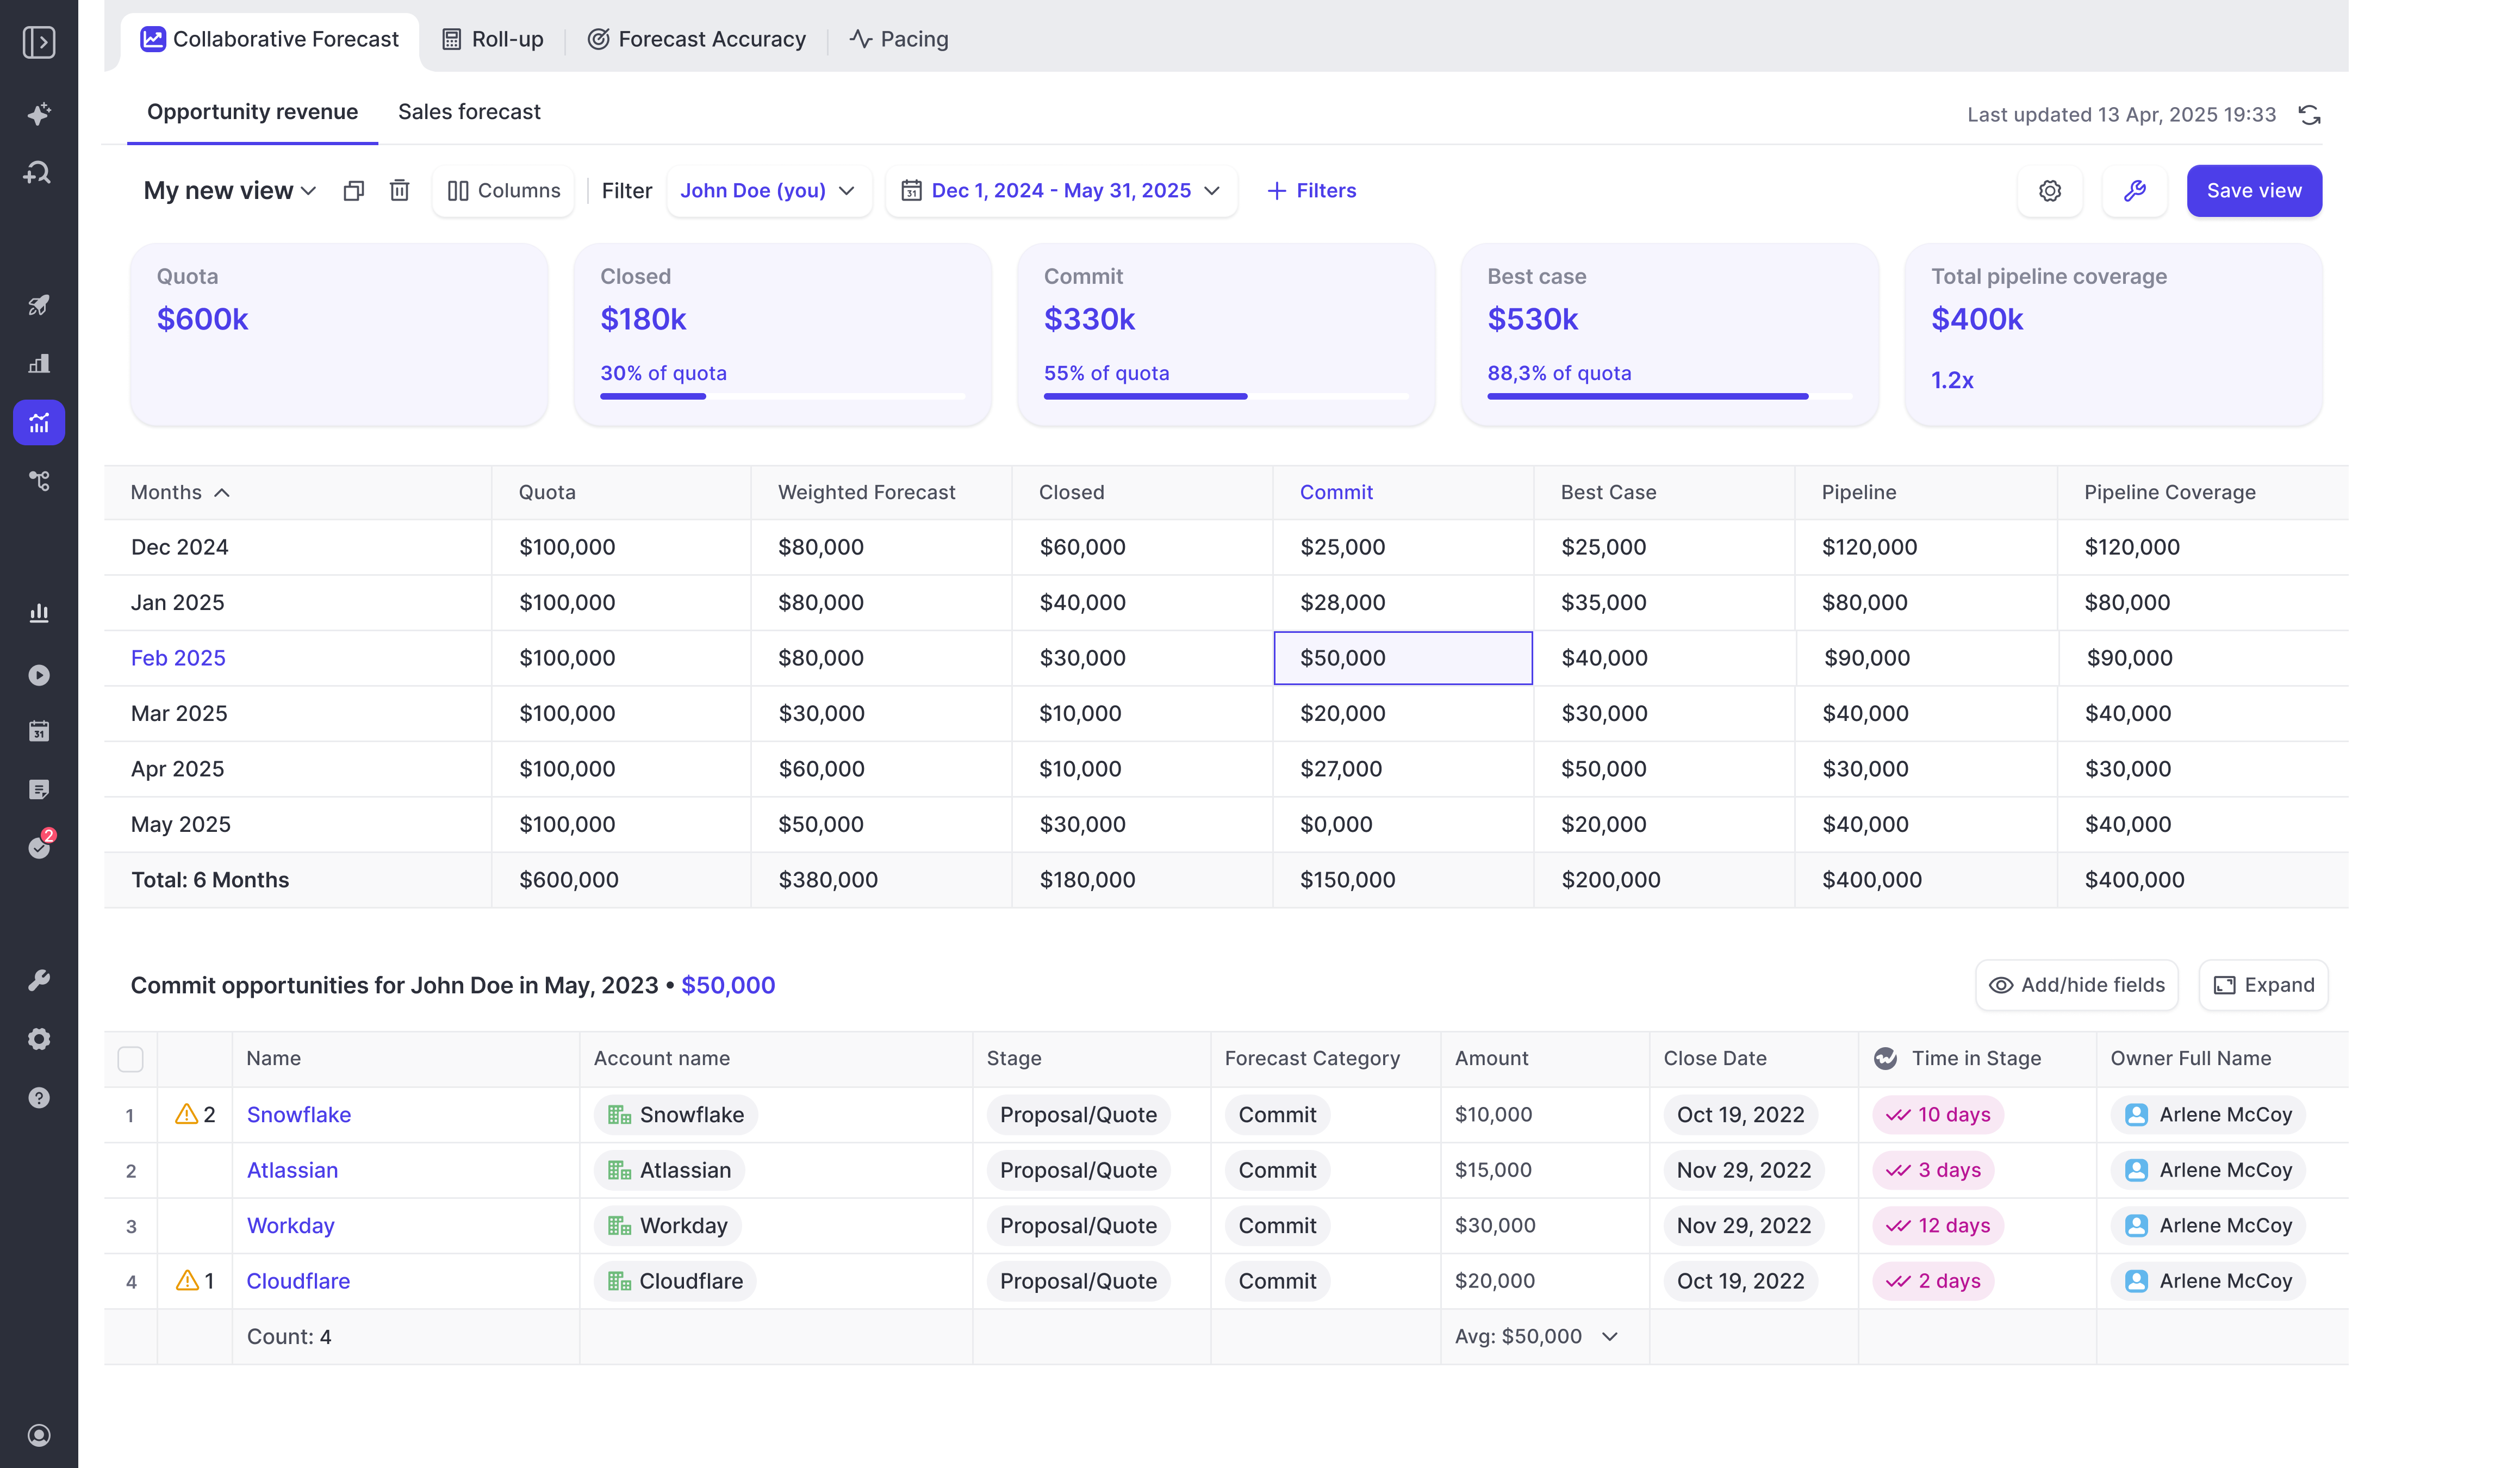Select the highlighted forecast chart sidebar icon
The image size is (2520, 1468).
(39, 423)
